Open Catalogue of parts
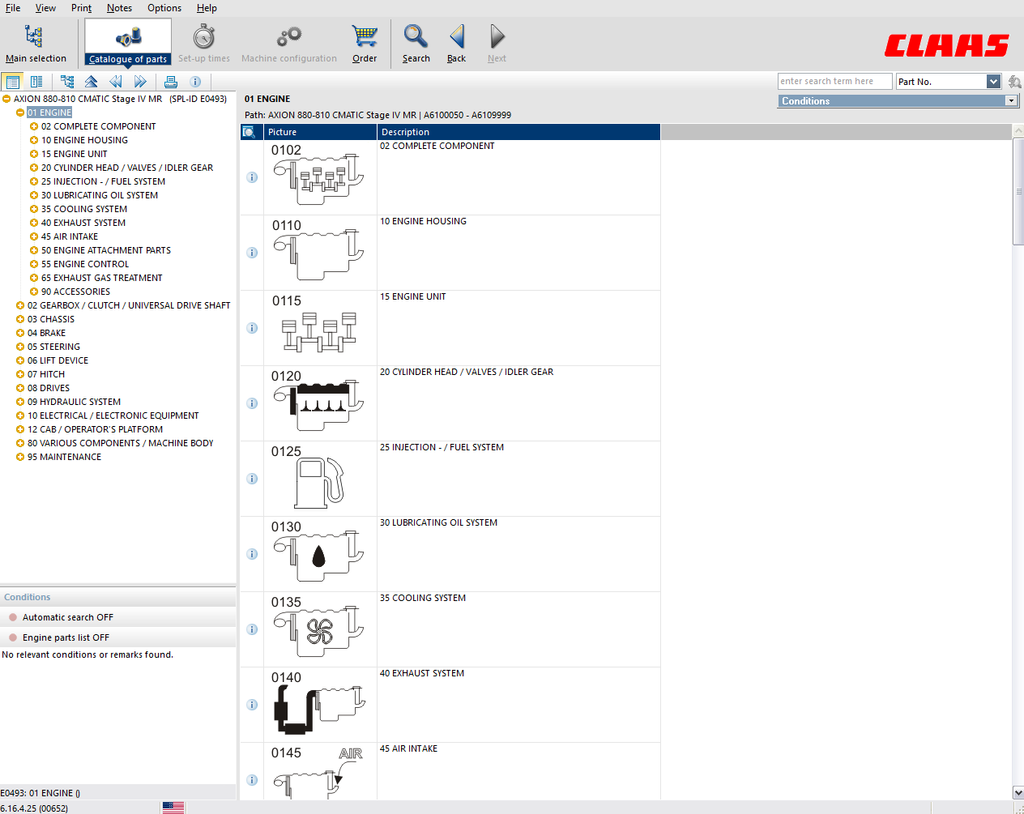The width and height of the screenshot is (1024, 814). pyautogui.click(x=128, y=43)
